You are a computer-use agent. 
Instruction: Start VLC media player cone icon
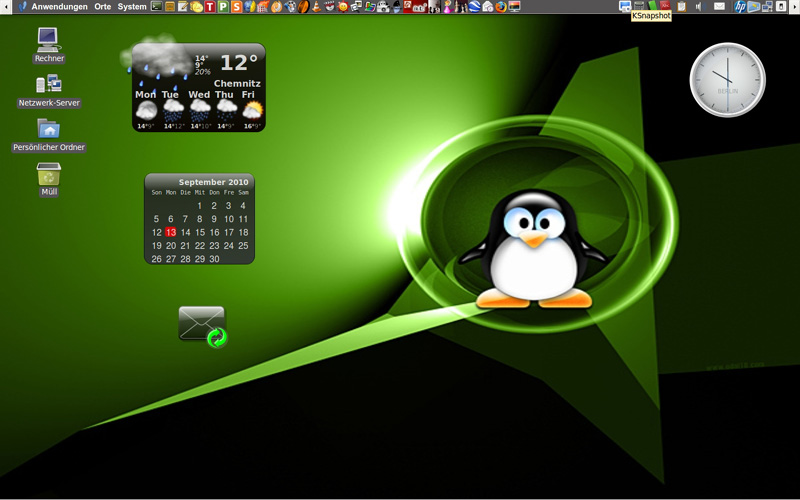(316, 7)
